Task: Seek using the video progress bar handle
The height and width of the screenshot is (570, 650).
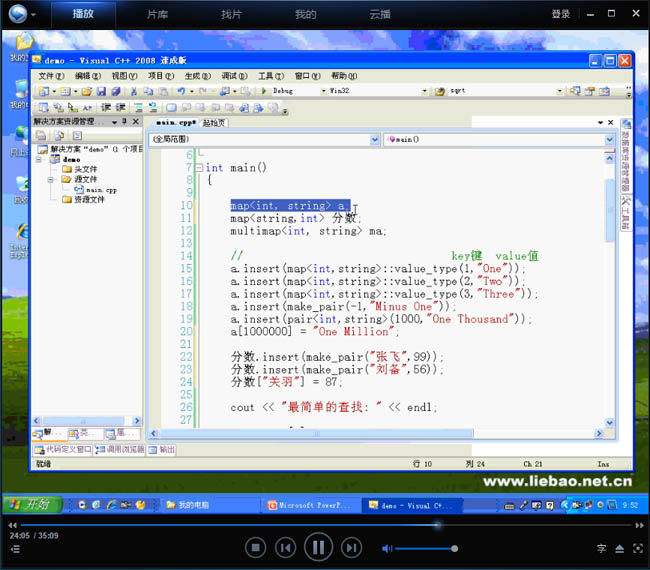Action: pyautogui.click(x=437, y=524)
